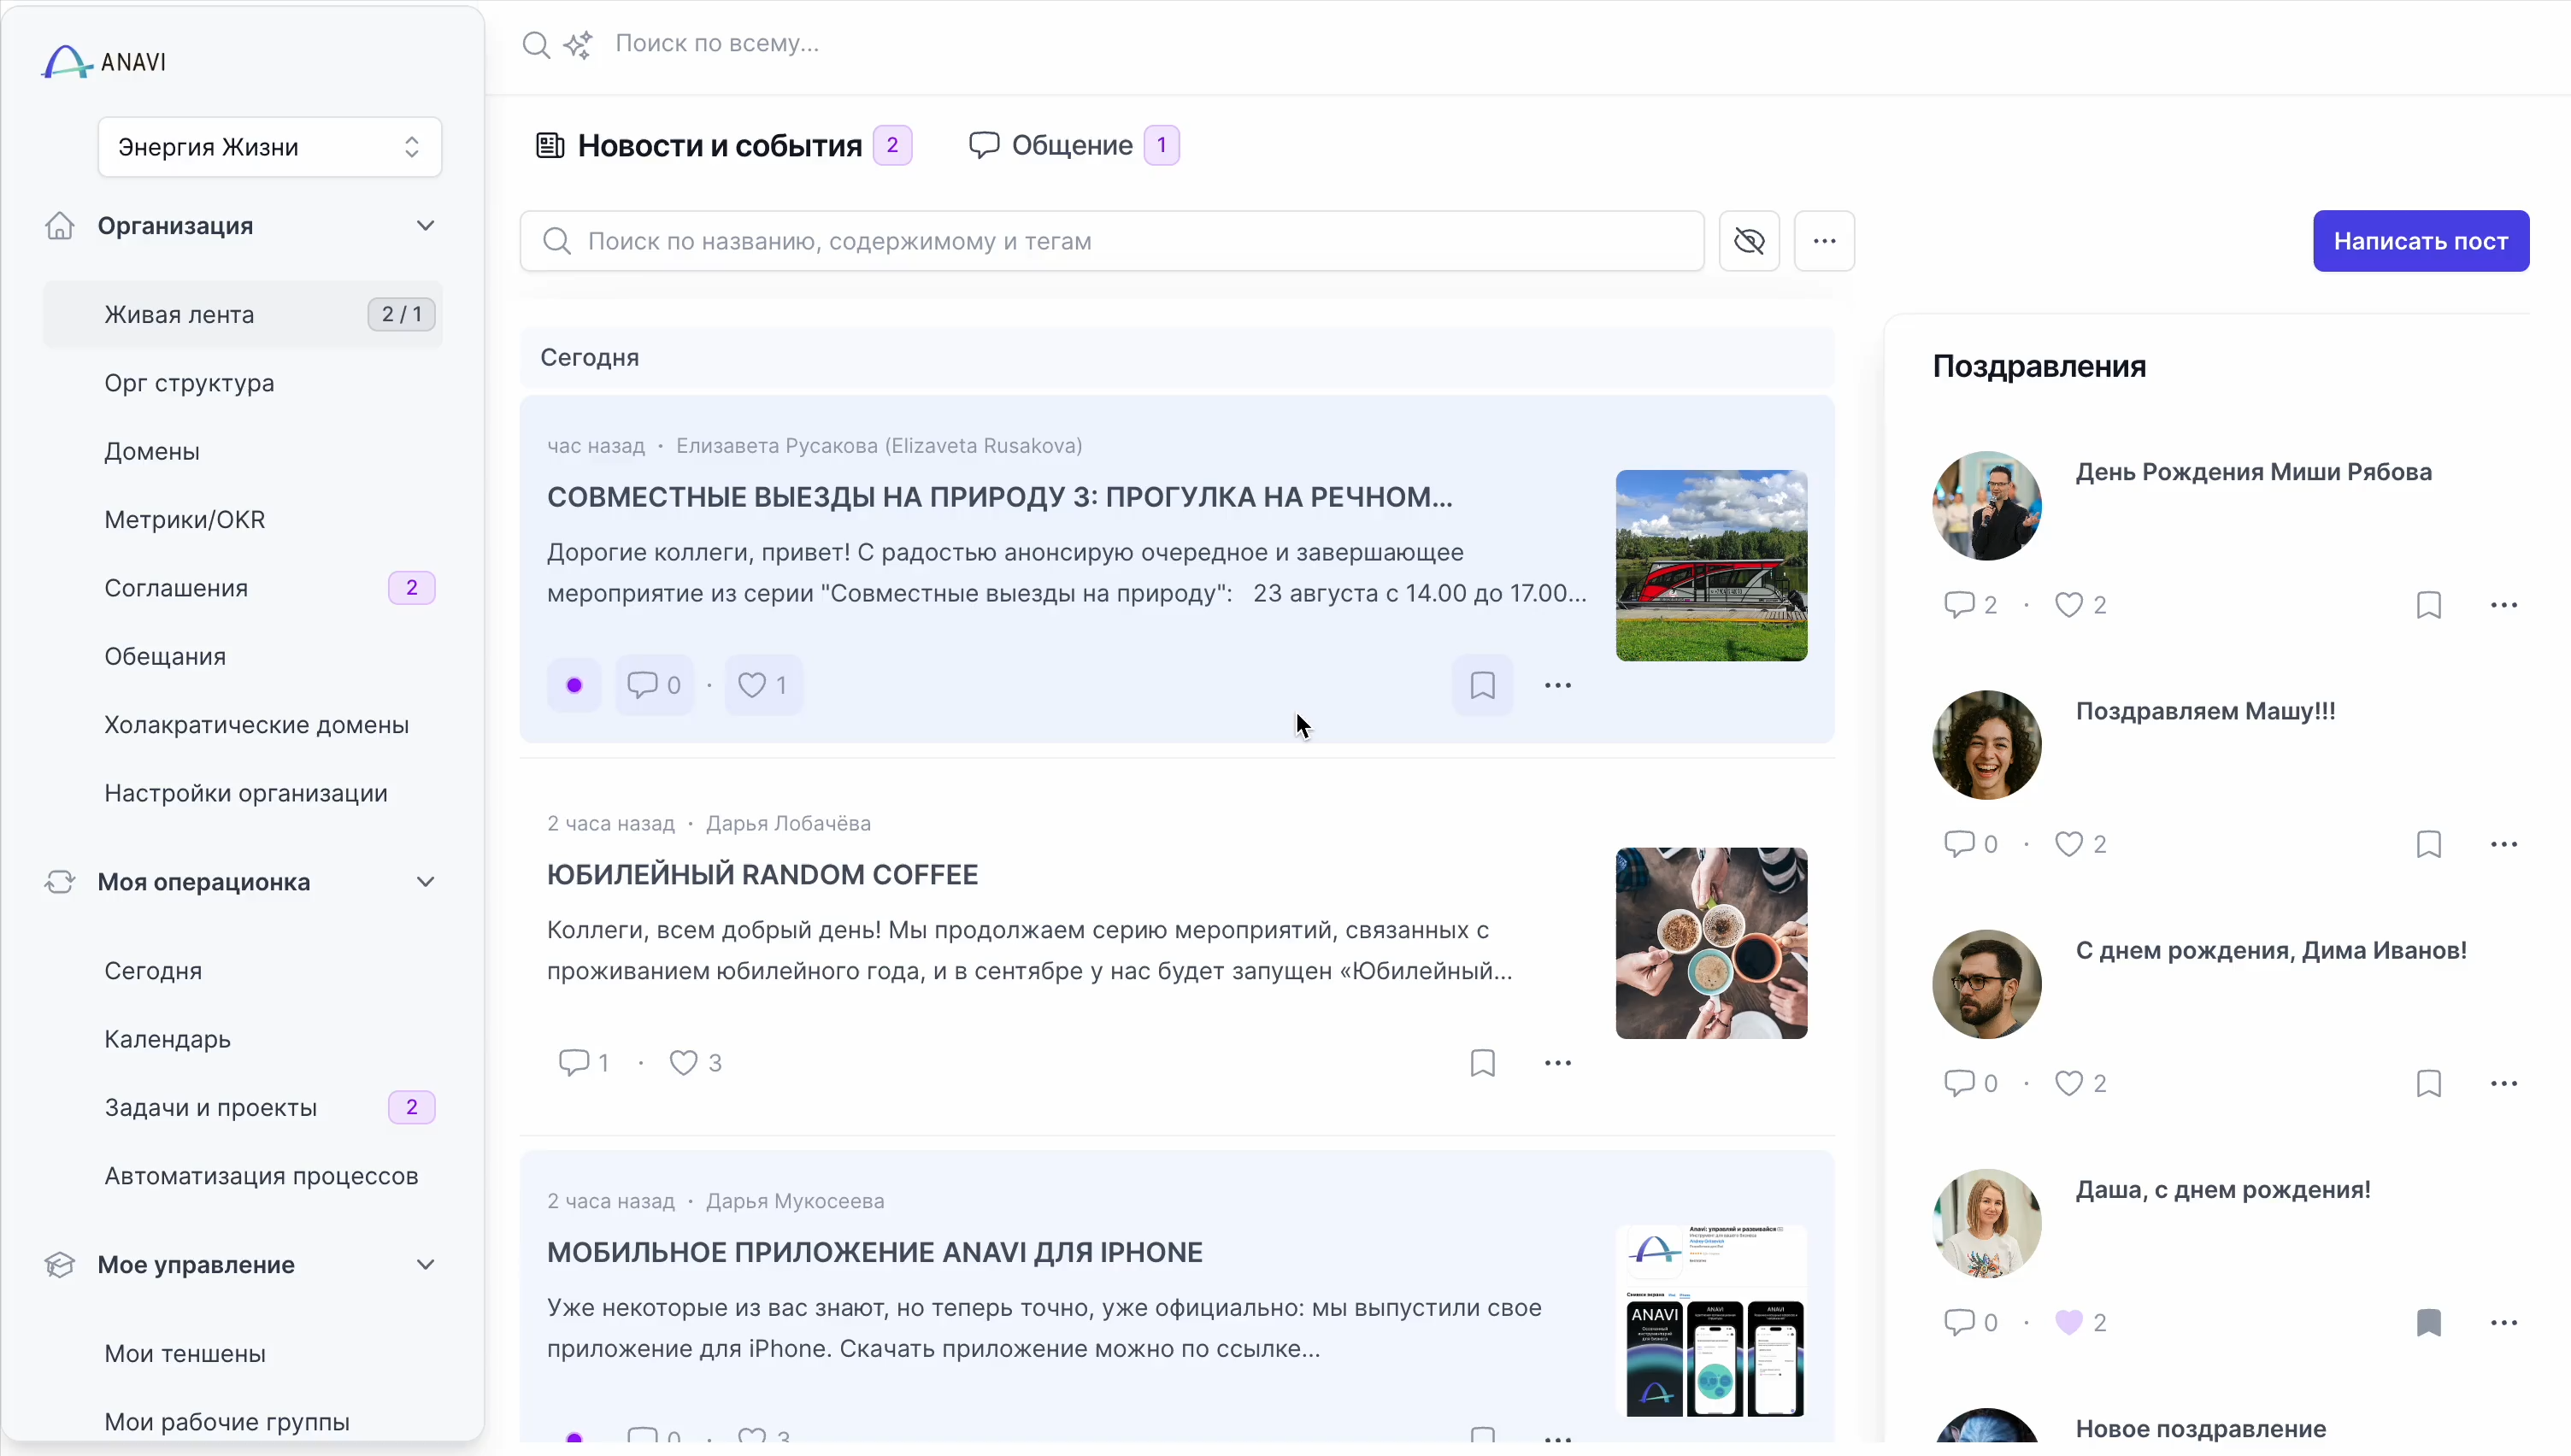2571x1456 pixels.
Task: Open Орг структура in the sidebar
Action: pos(189,383)
